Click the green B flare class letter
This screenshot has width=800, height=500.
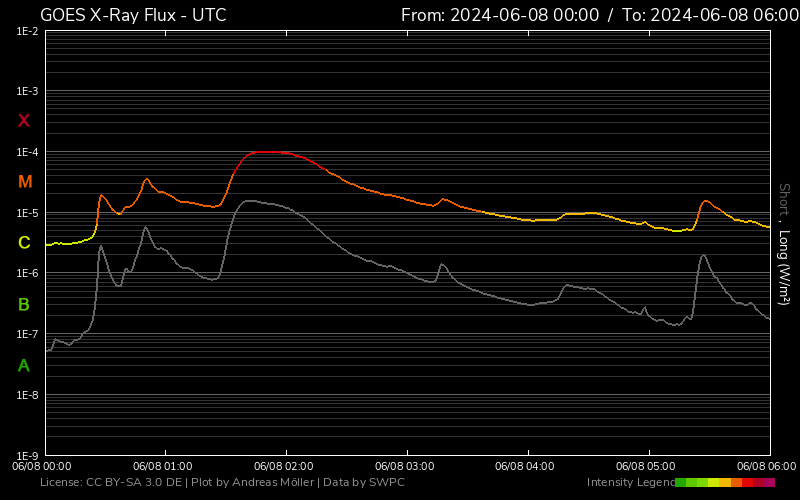click(x=23, y=305)
